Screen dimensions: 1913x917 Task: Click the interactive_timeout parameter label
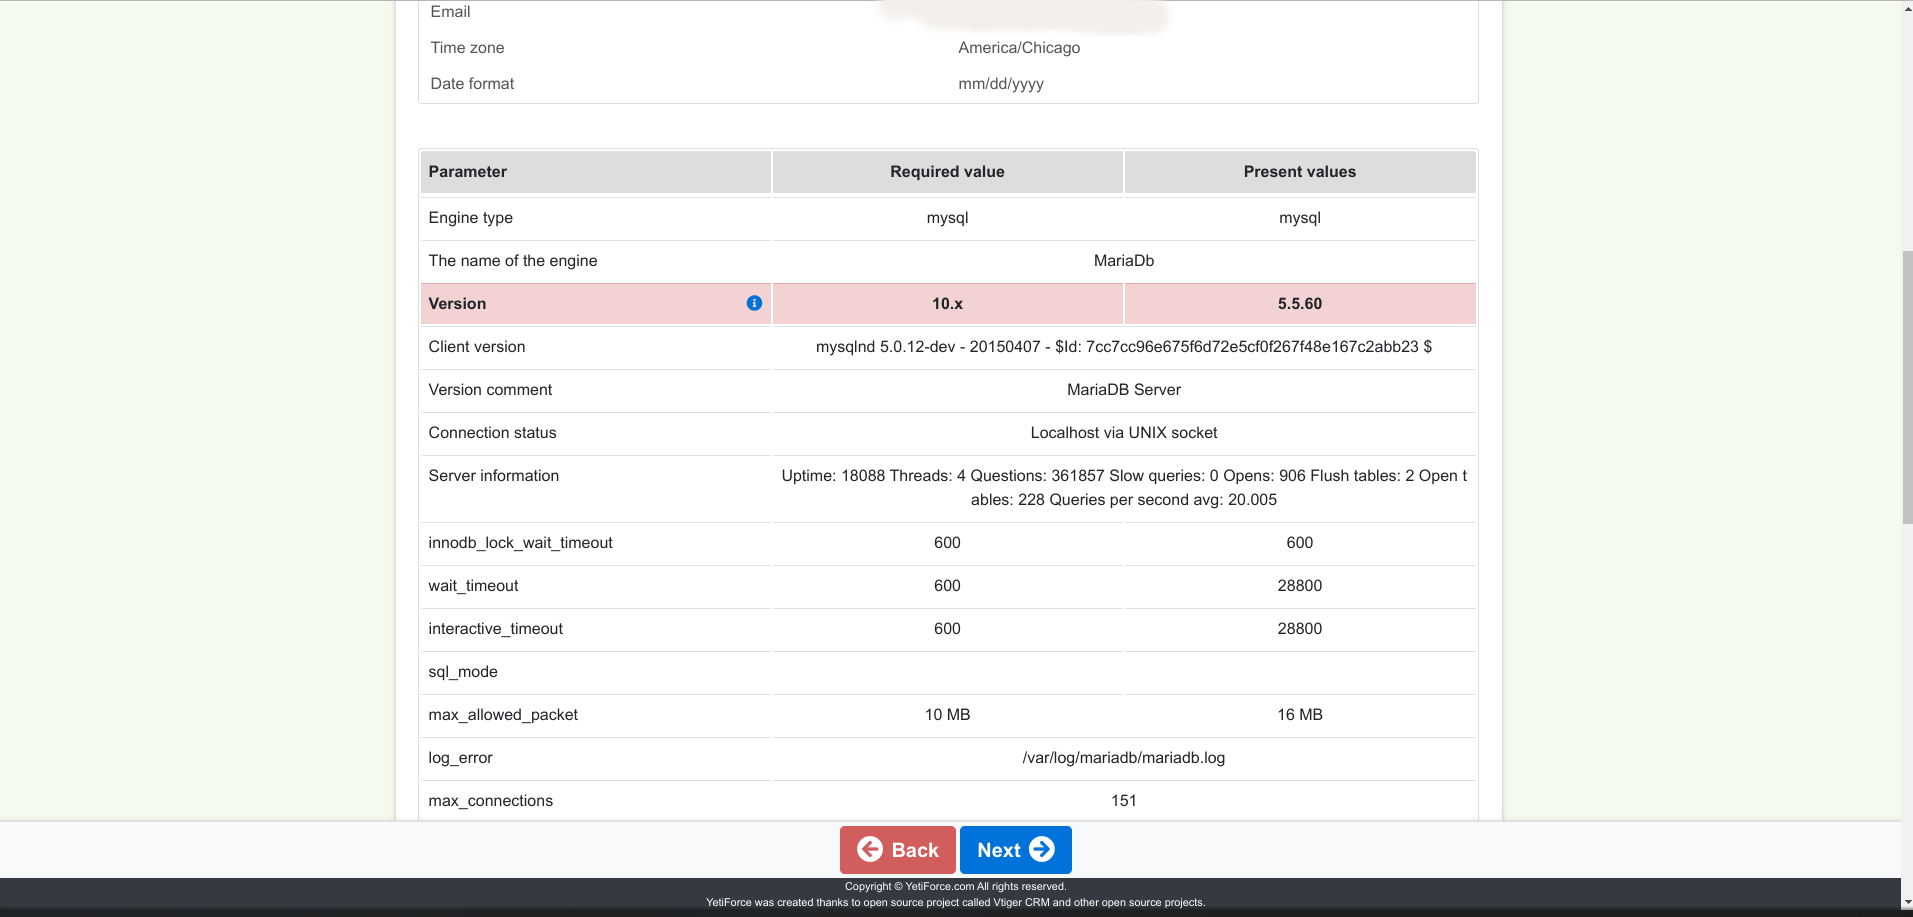tap(495, 629)
